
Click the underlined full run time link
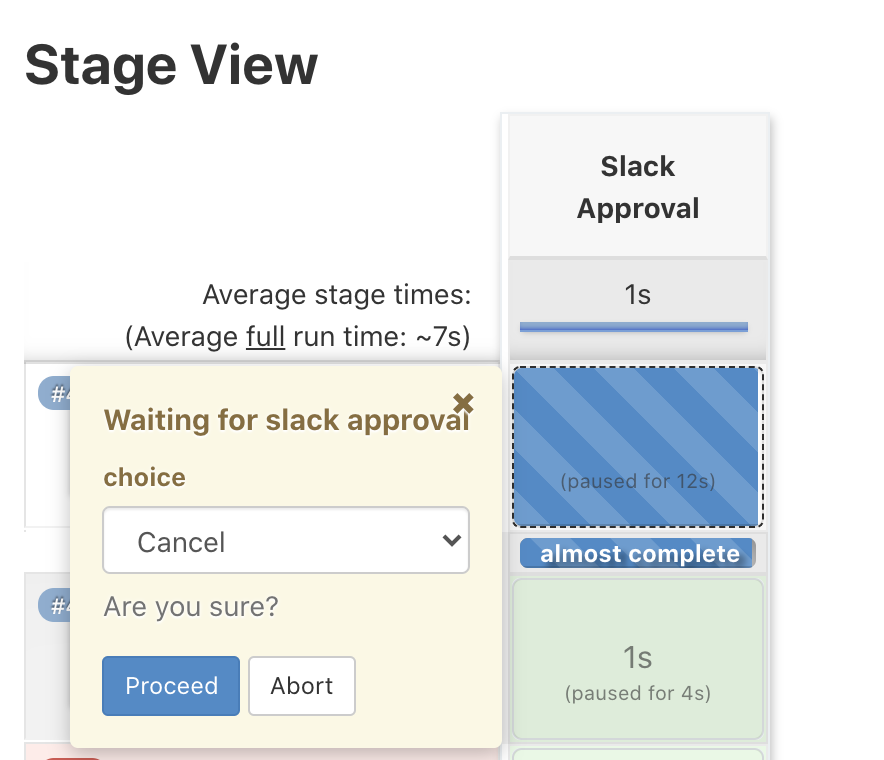[x=268, y=337]
